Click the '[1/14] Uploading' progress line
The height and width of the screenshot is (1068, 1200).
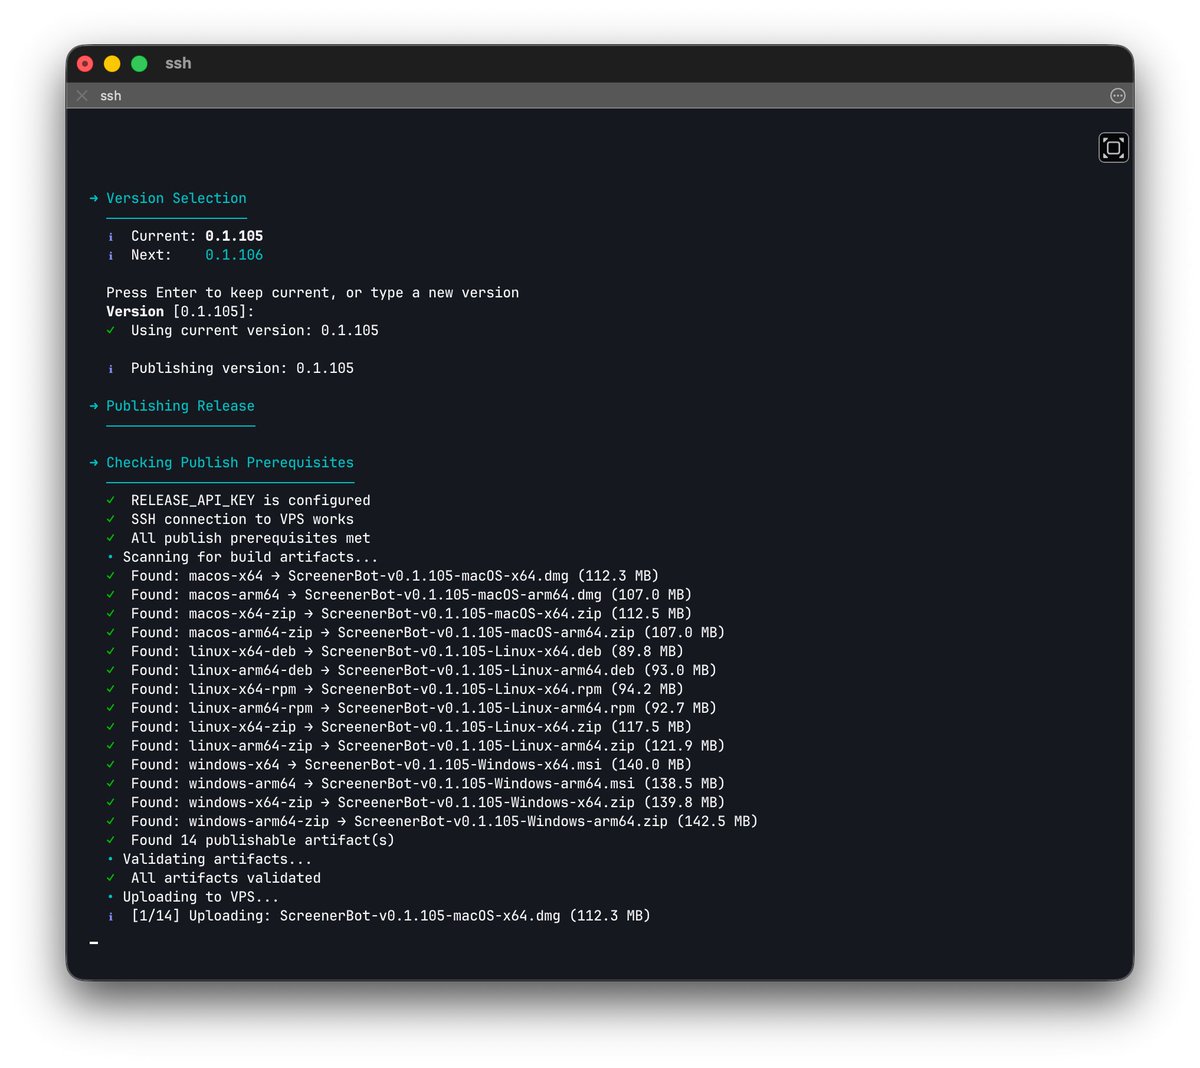point(391,916)
